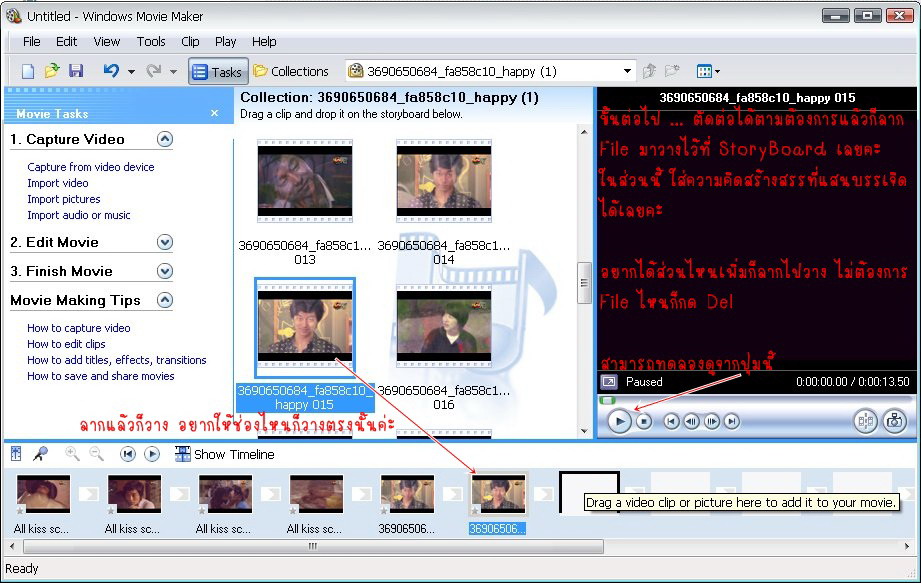The image size is (921, 583).
Task: Click Split the clip button
Action: pyautogui.click(x=866, y=421)
